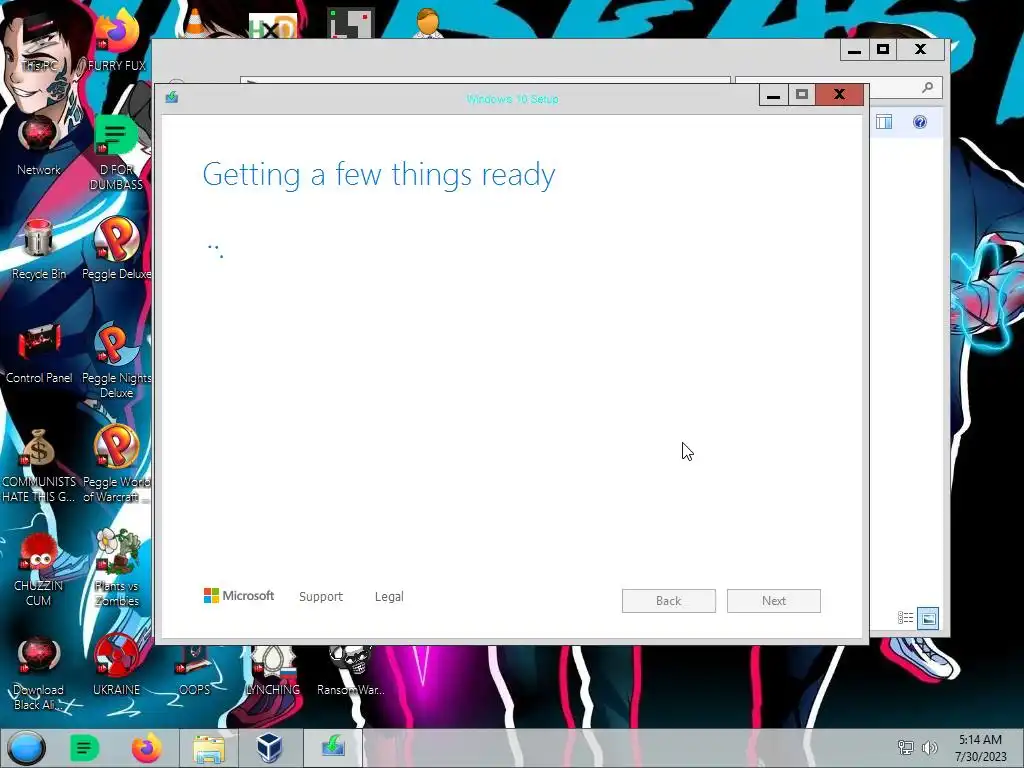The height and width of the screenshot is (768, 1024).
Task: Open the Control Panel desktop icon
Action: point(39,353)
